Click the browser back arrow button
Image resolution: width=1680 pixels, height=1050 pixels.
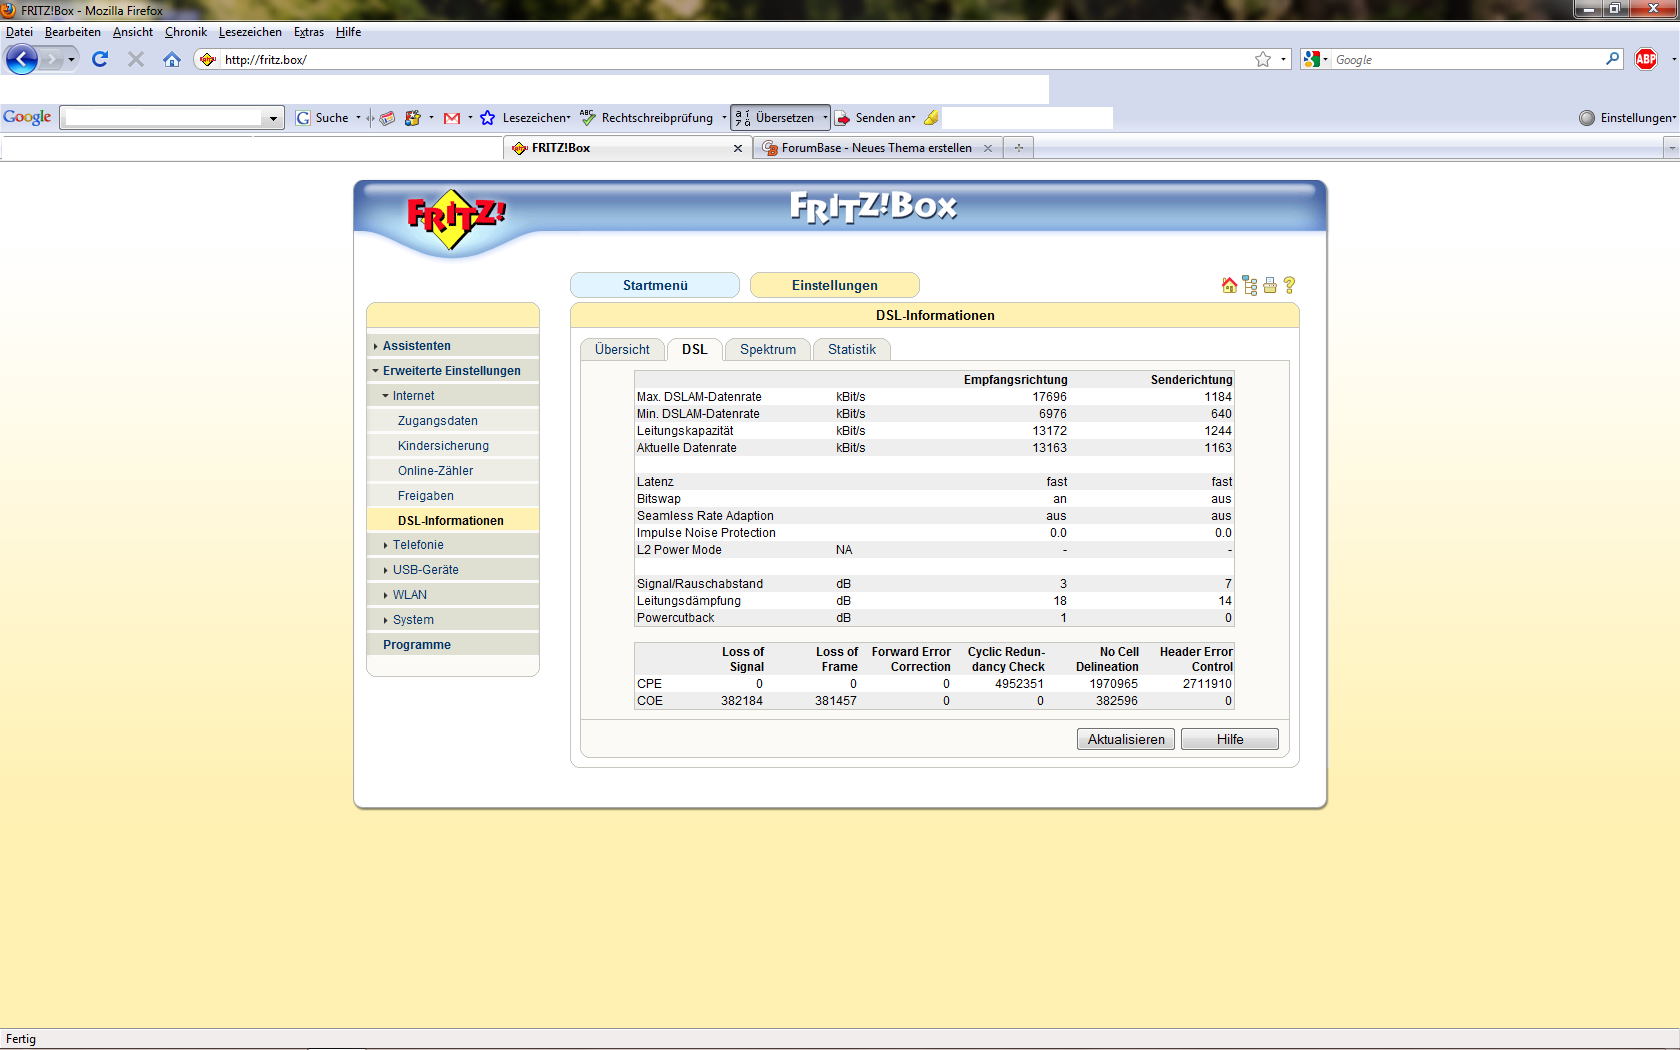[x=21, y=59]
